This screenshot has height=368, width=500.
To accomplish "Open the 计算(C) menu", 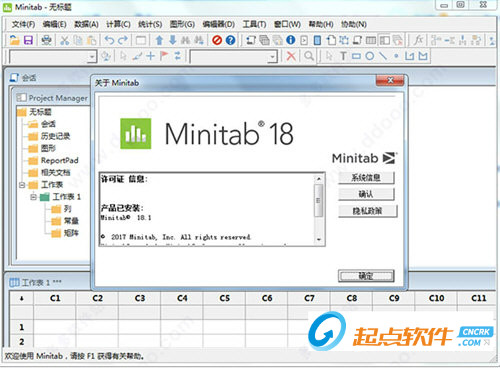I will click(x=118, y=24).
